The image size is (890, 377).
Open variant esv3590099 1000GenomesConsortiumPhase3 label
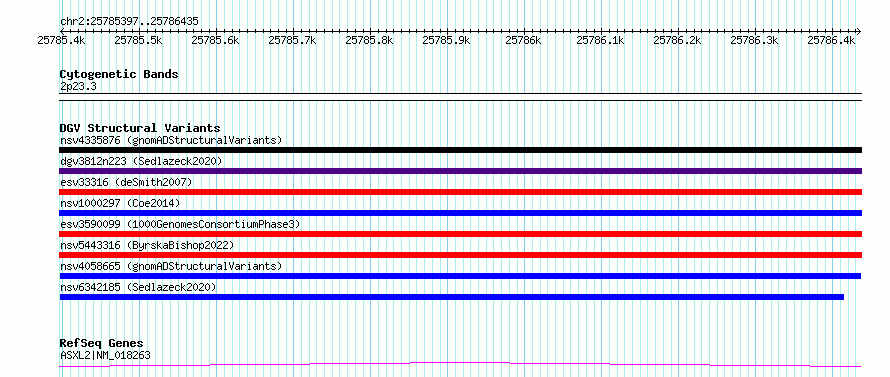[180, 224]
